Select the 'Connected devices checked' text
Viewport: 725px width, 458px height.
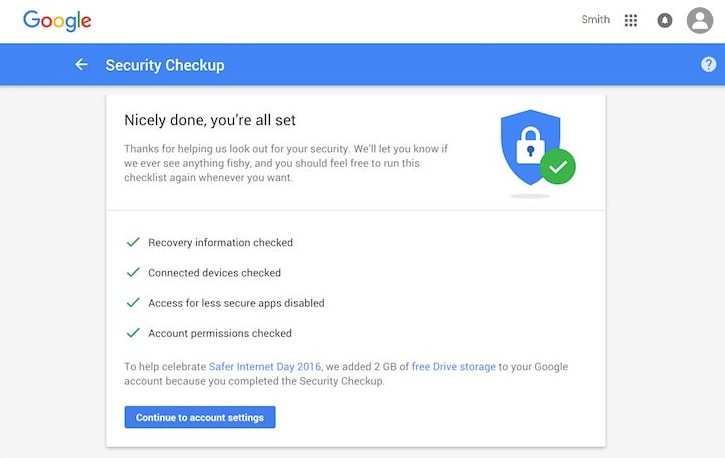click(215, 273)
